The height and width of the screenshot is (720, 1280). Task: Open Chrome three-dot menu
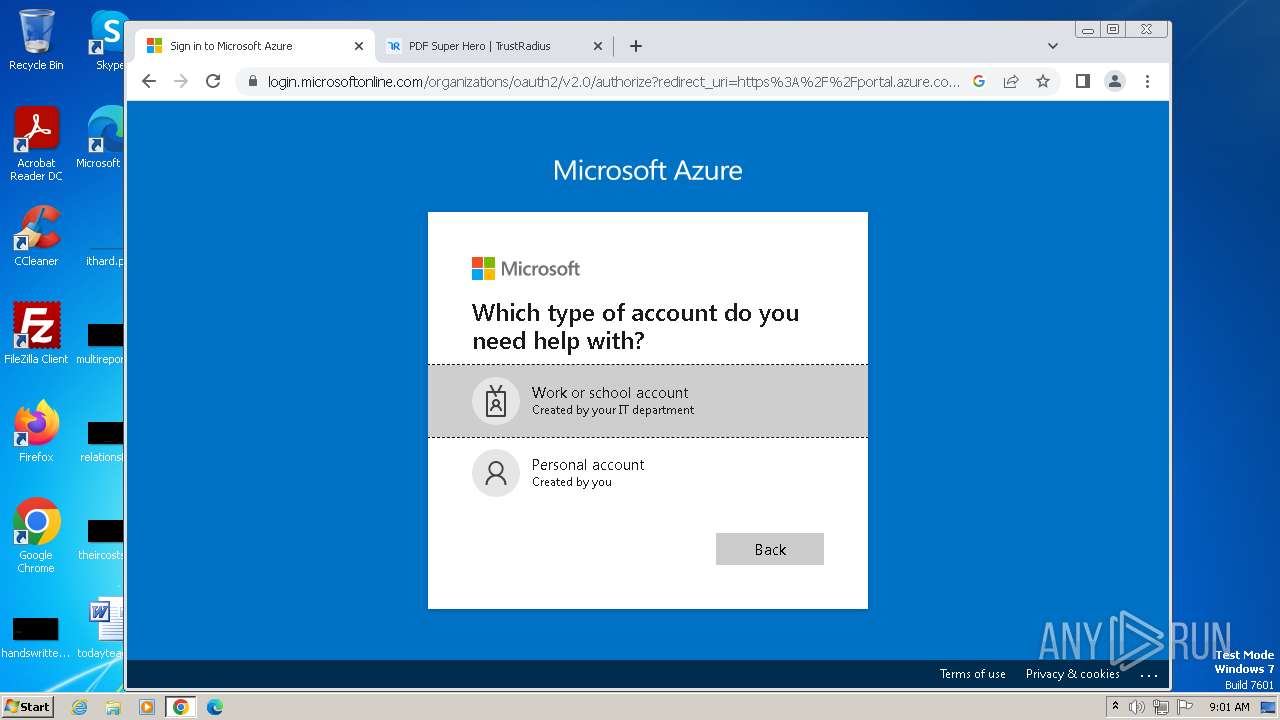[1147, 81]
